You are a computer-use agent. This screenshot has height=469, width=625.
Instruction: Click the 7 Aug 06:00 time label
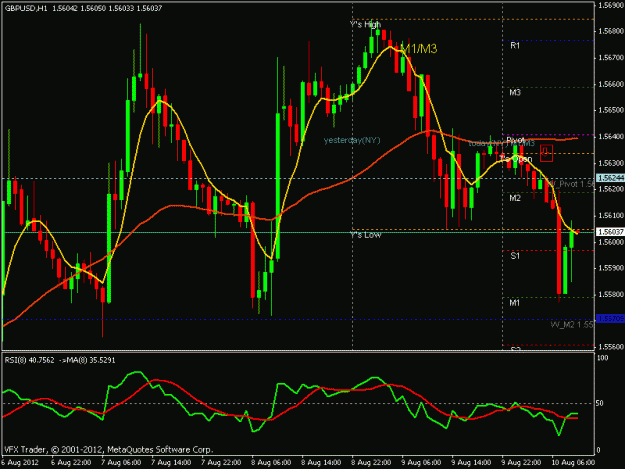(x=121, y=463)
